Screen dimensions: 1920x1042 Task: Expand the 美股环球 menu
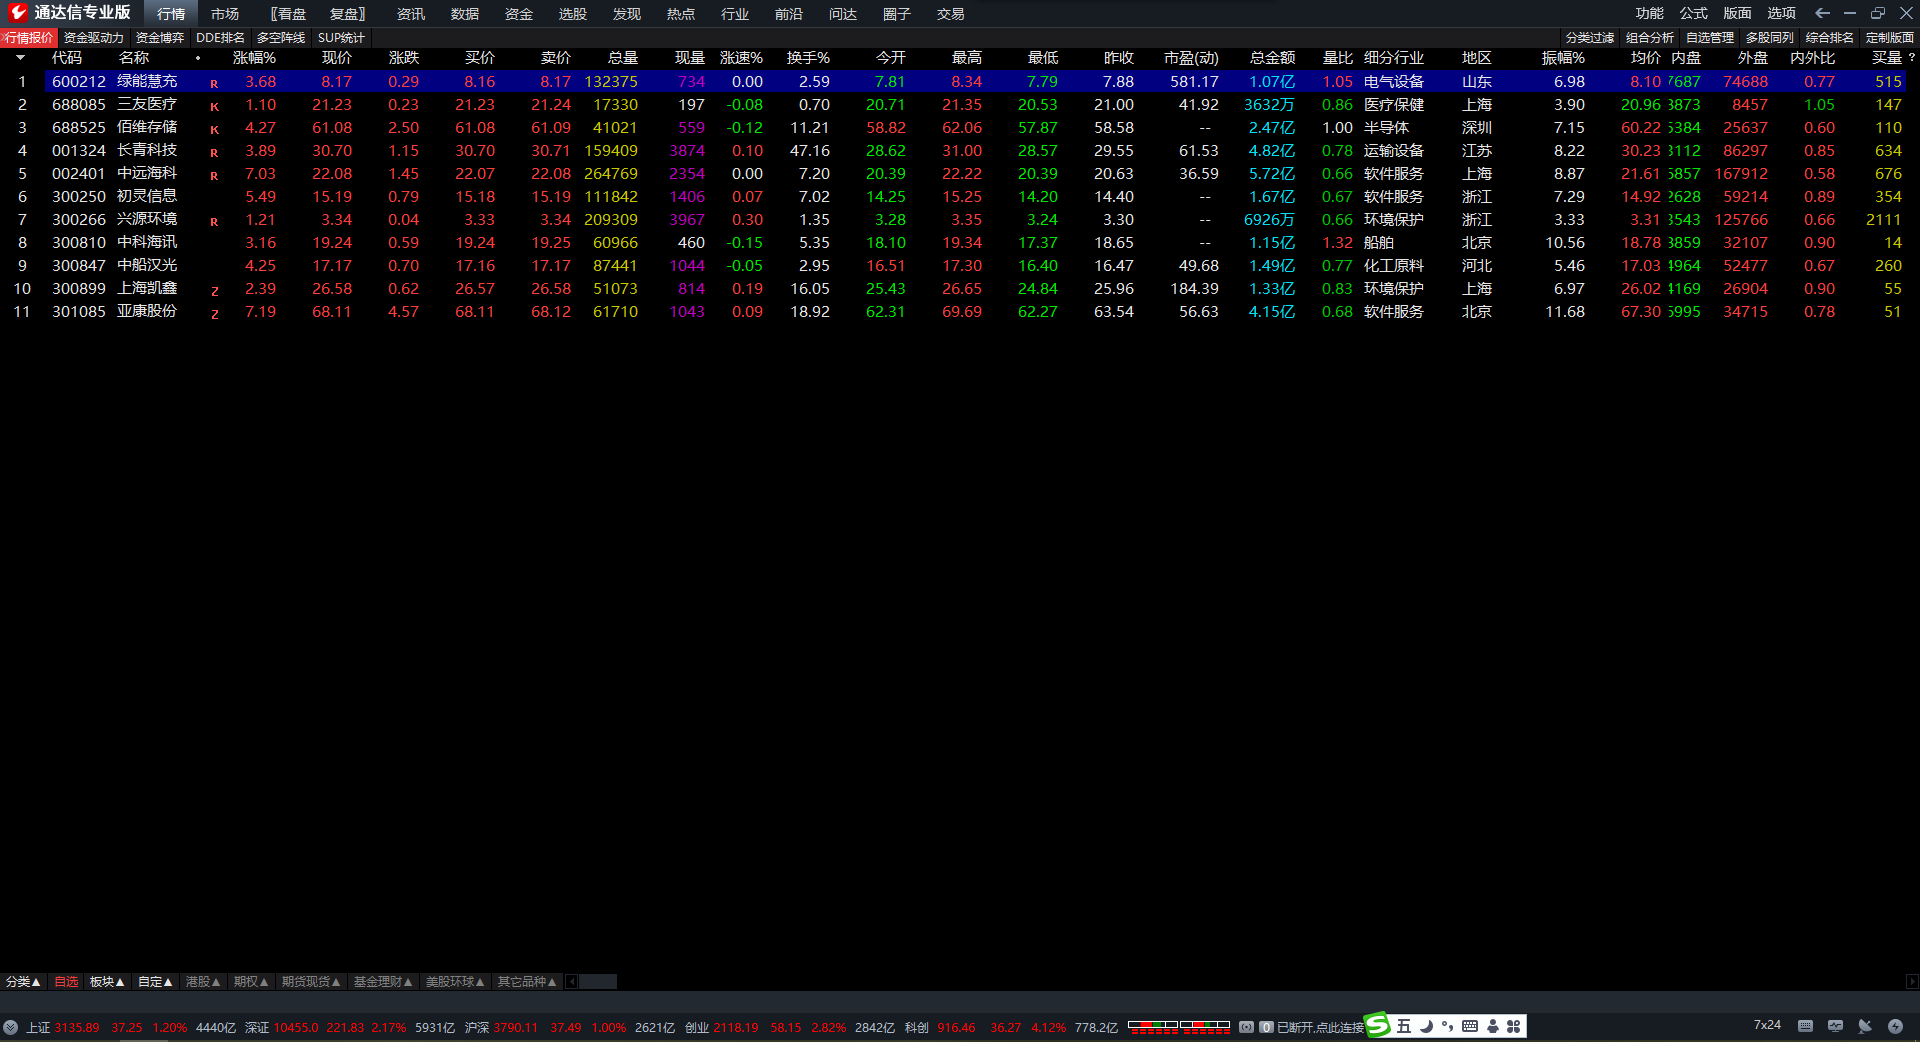coord(455,982)
